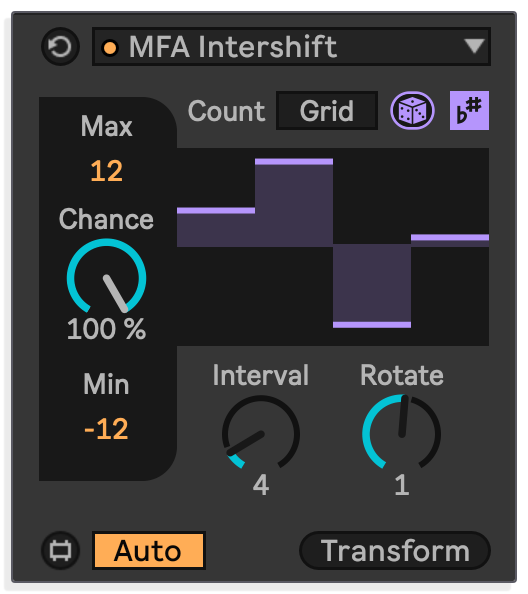Viewport: 528px width, 594px height.
Task: Click the Count label
Action: 227,111
